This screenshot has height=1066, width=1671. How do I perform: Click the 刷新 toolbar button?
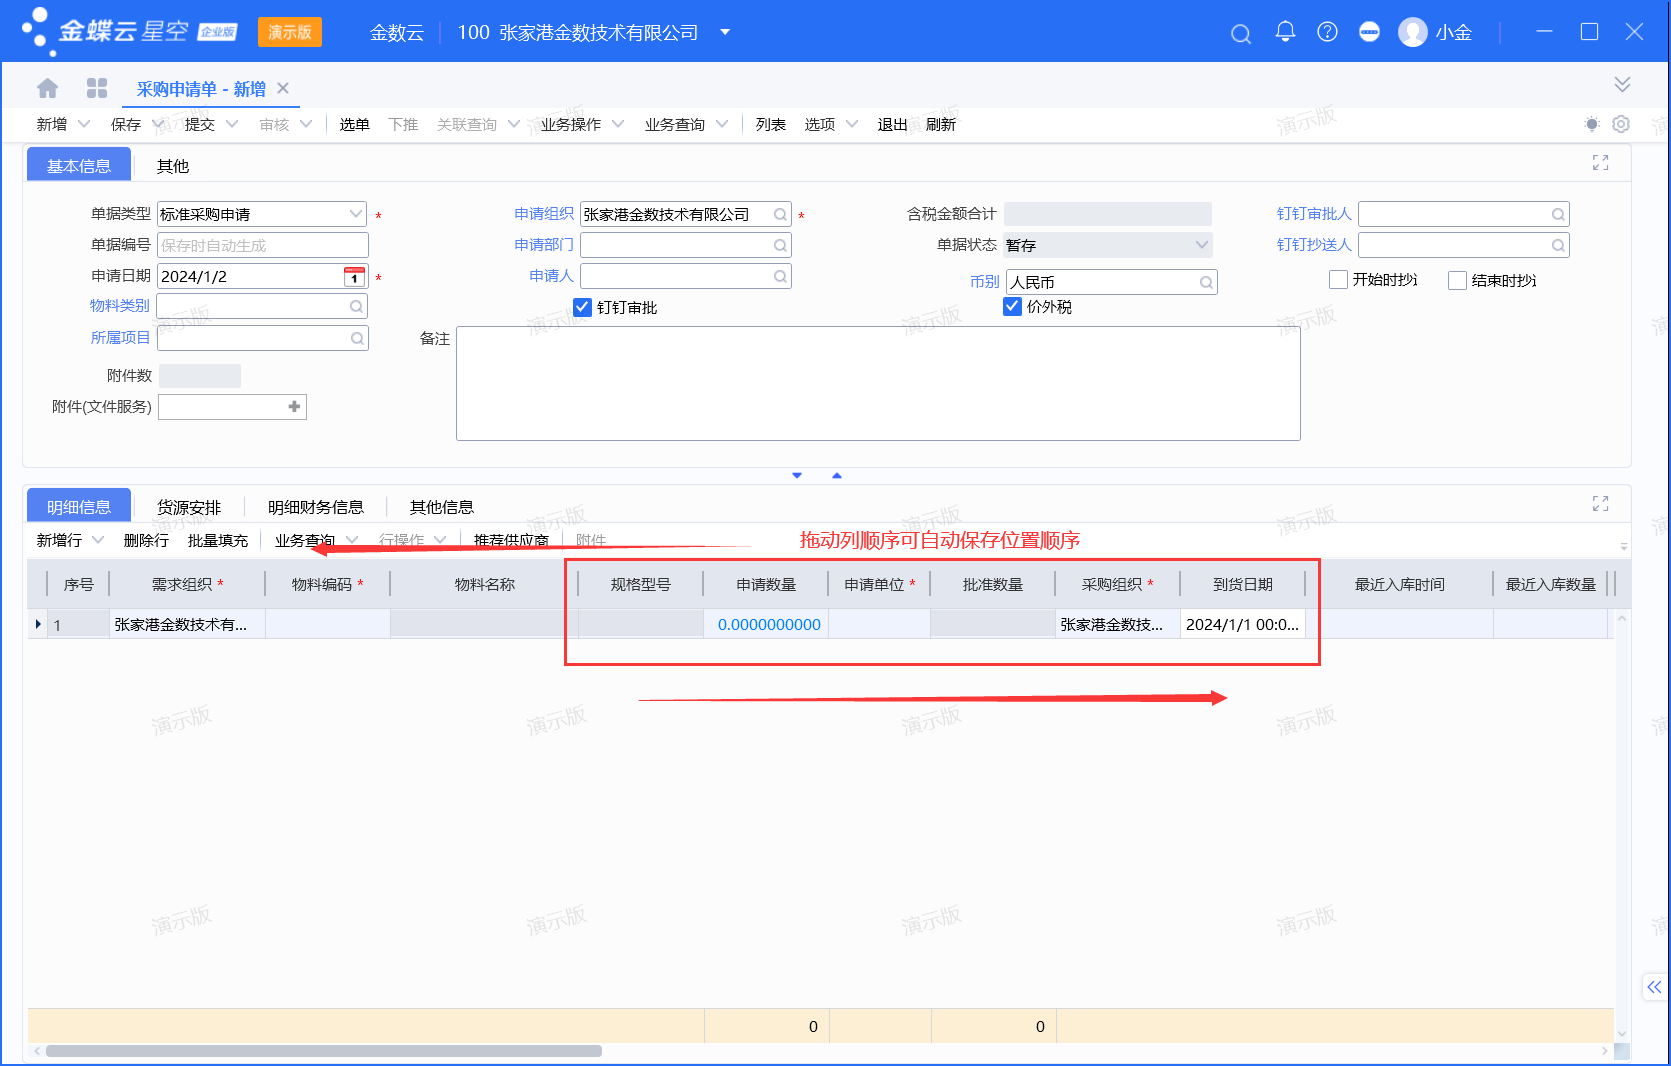coord(941,124)
